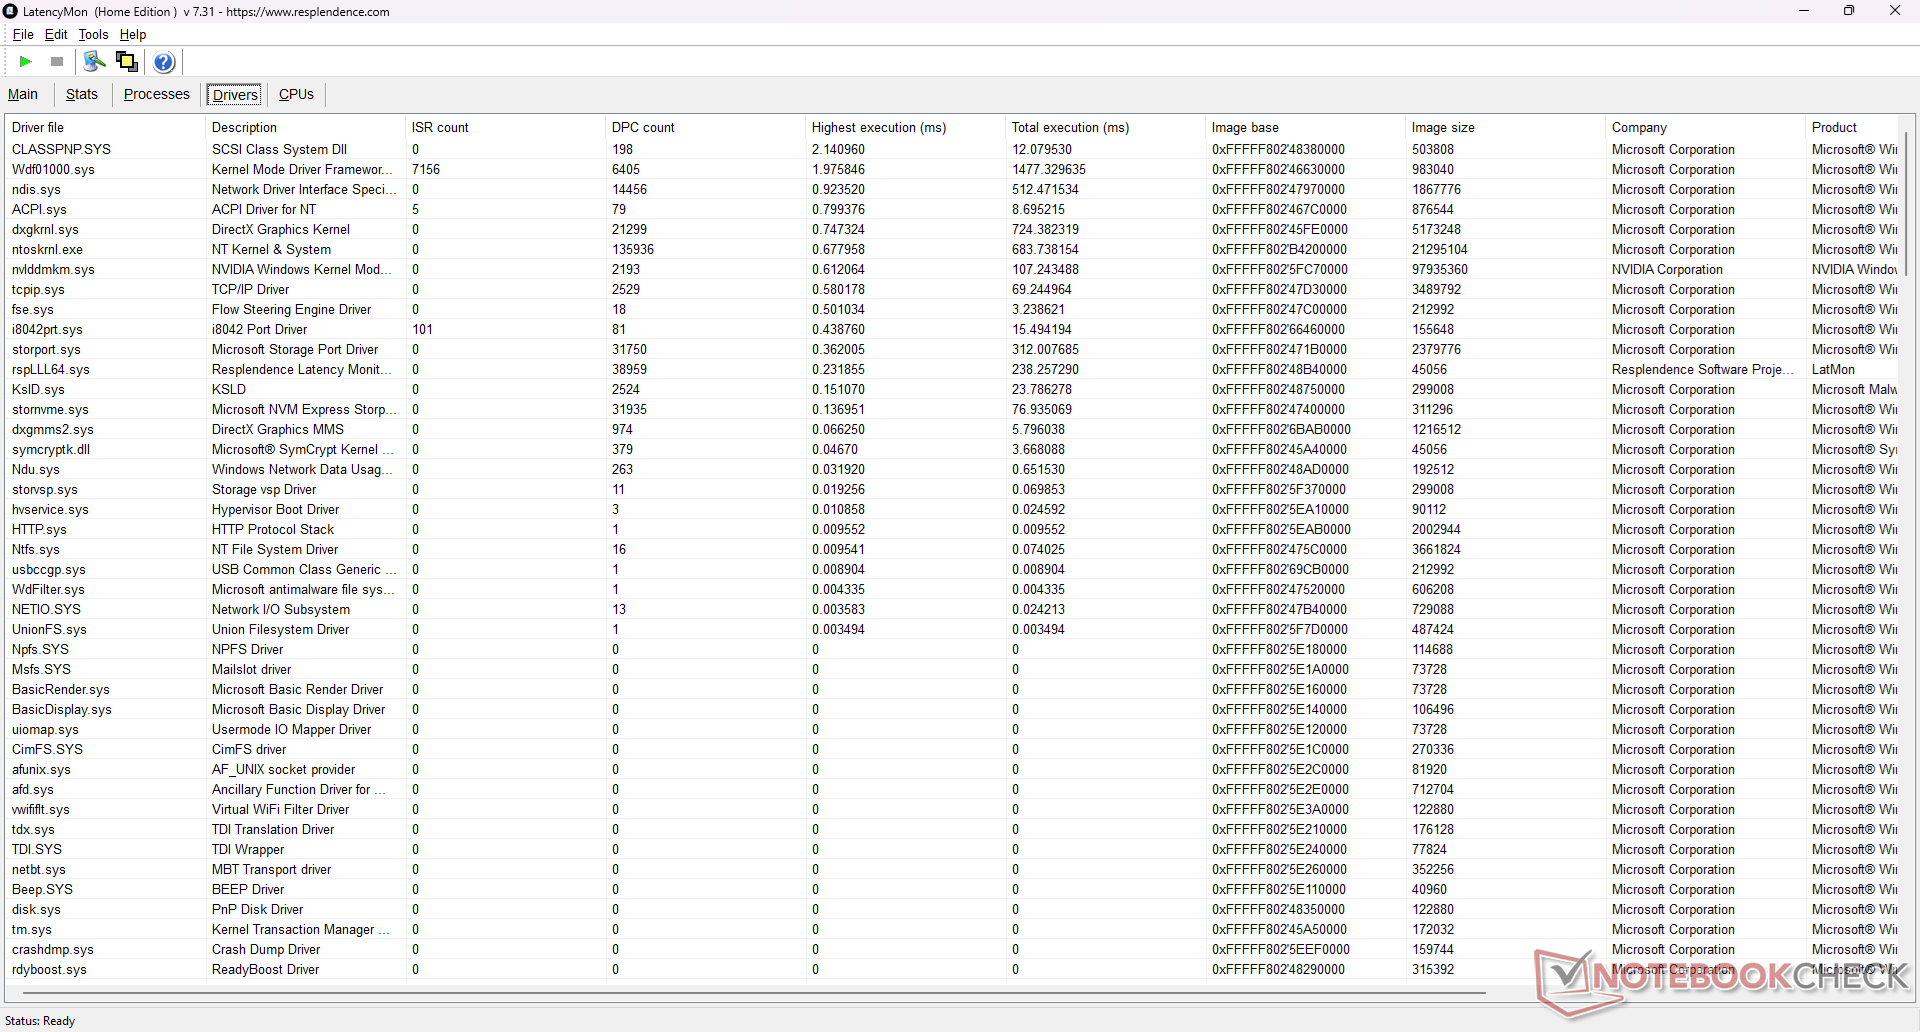Switch to the Stats tab

coord(82,94)
